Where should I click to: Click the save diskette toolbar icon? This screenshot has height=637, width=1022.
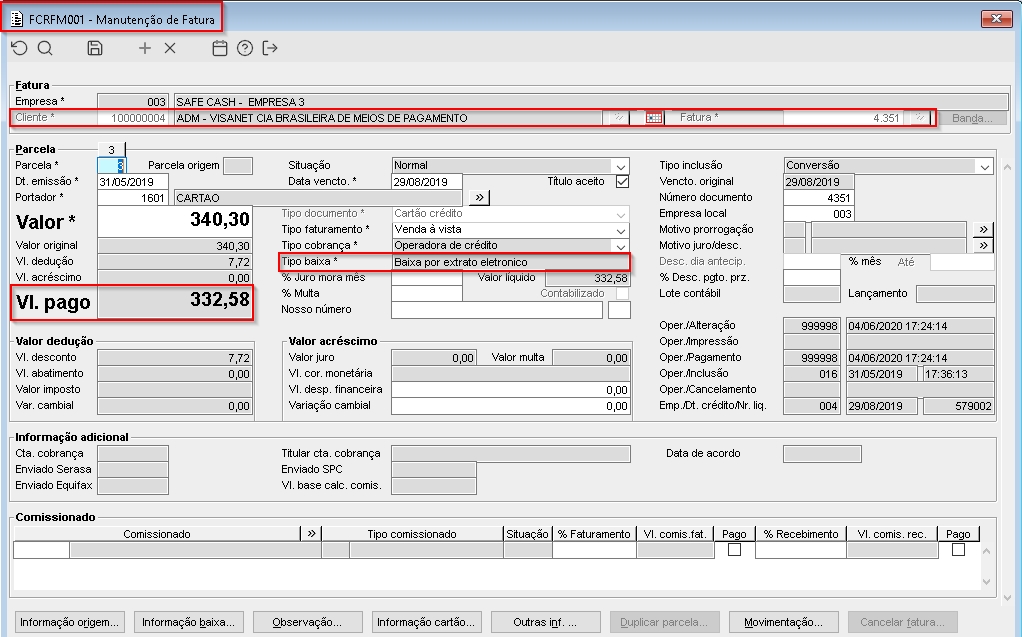tap(95, 48)
